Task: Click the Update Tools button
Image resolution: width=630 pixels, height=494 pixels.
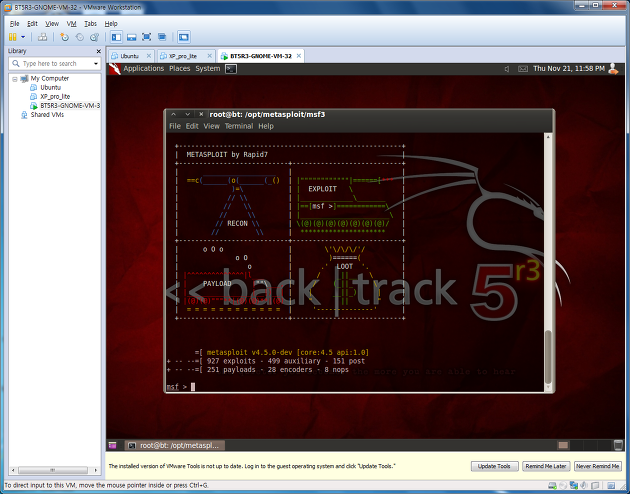Action: tap(494, 466)
